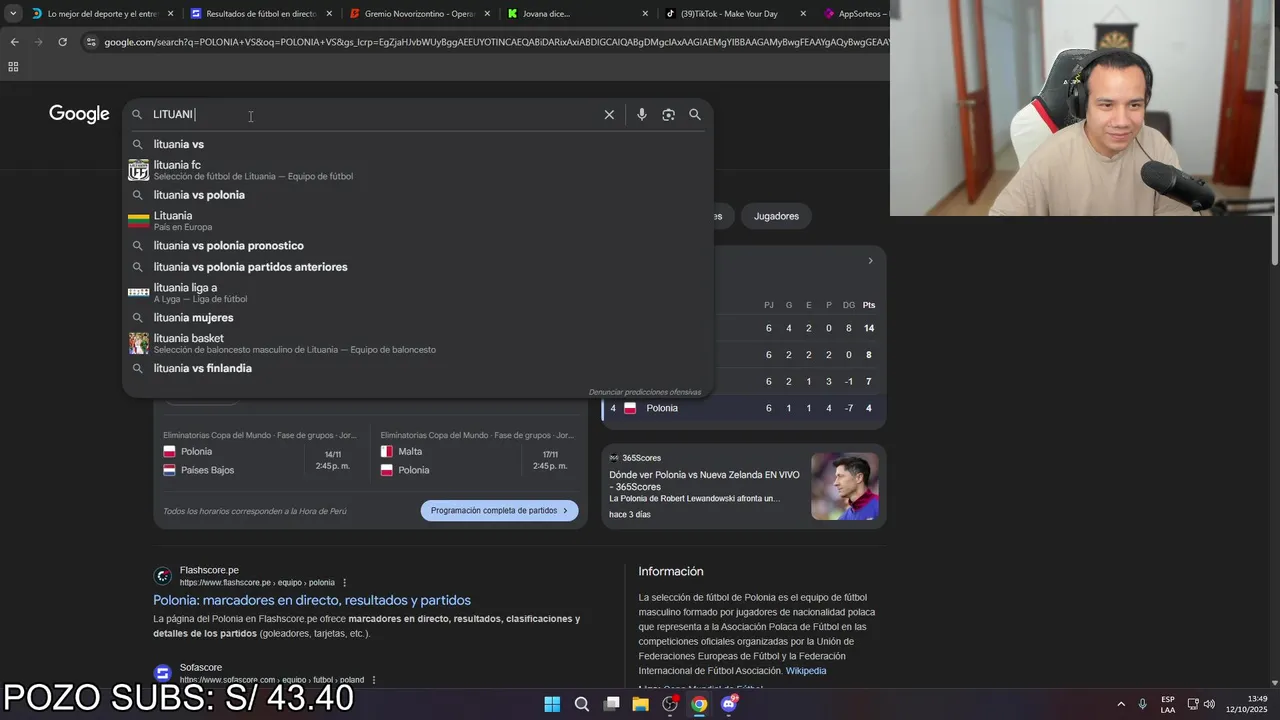Click 'Programación completa de partidos' button
The width and height of the screenshot is (1280, 720).
pyautogui.click(x=499, y=510)
